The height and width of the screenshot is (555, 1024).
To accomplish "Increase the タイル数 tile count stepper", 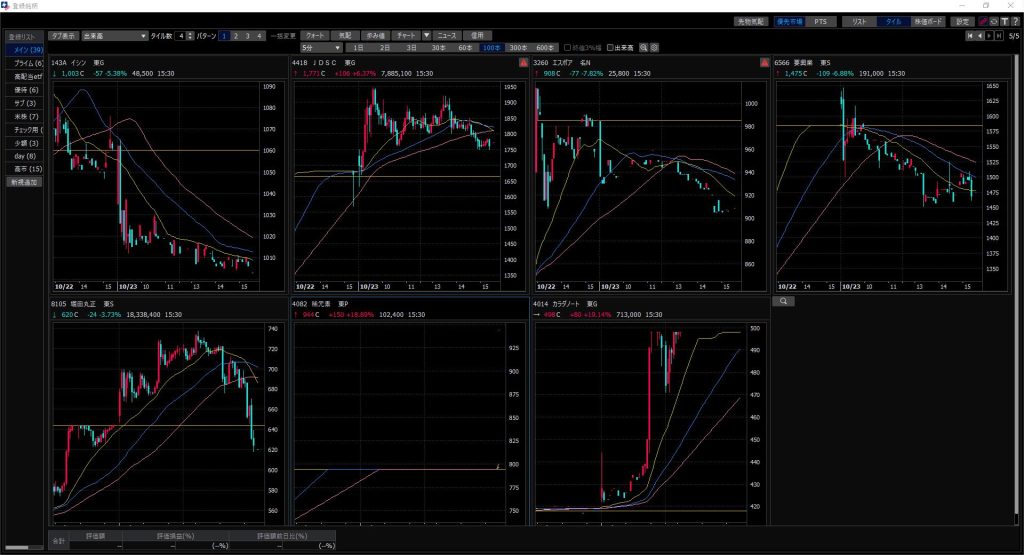I will tap(189, 32).
